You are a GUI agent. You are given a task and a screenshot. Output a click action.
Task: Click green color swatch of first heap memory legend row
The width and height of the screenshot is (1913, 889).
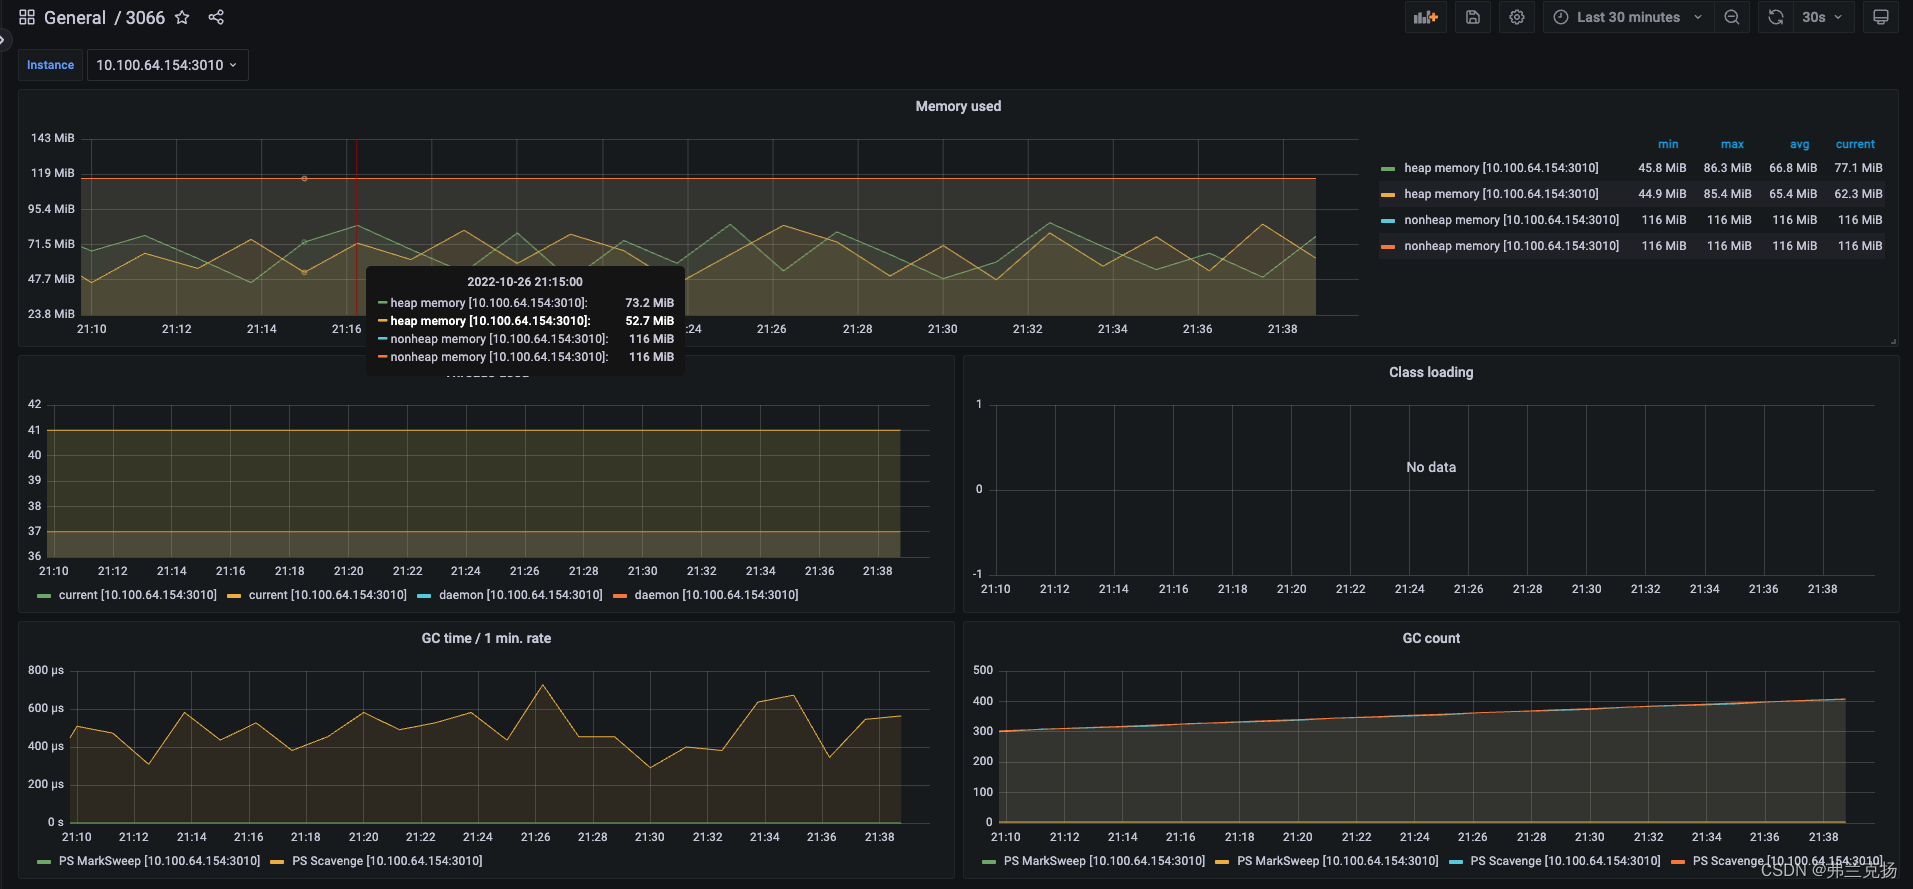pos(1388,169)
